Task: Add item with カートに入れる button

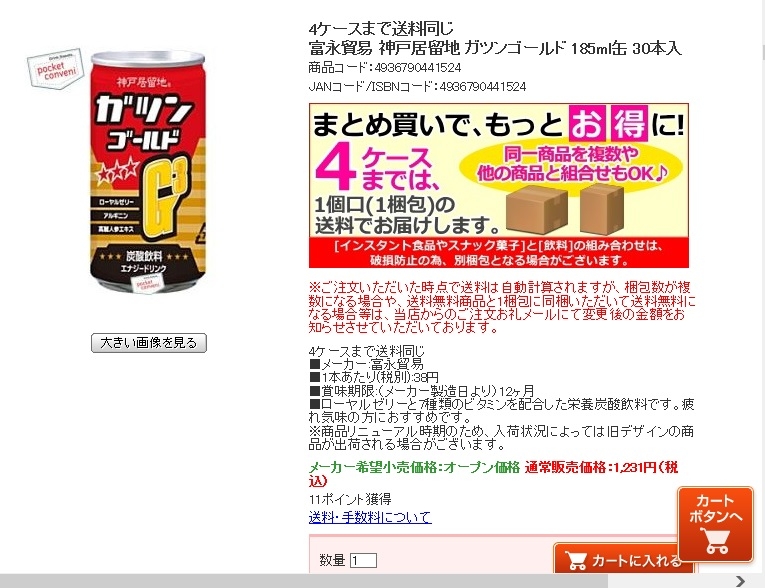Action: click(x=624, y=559)
